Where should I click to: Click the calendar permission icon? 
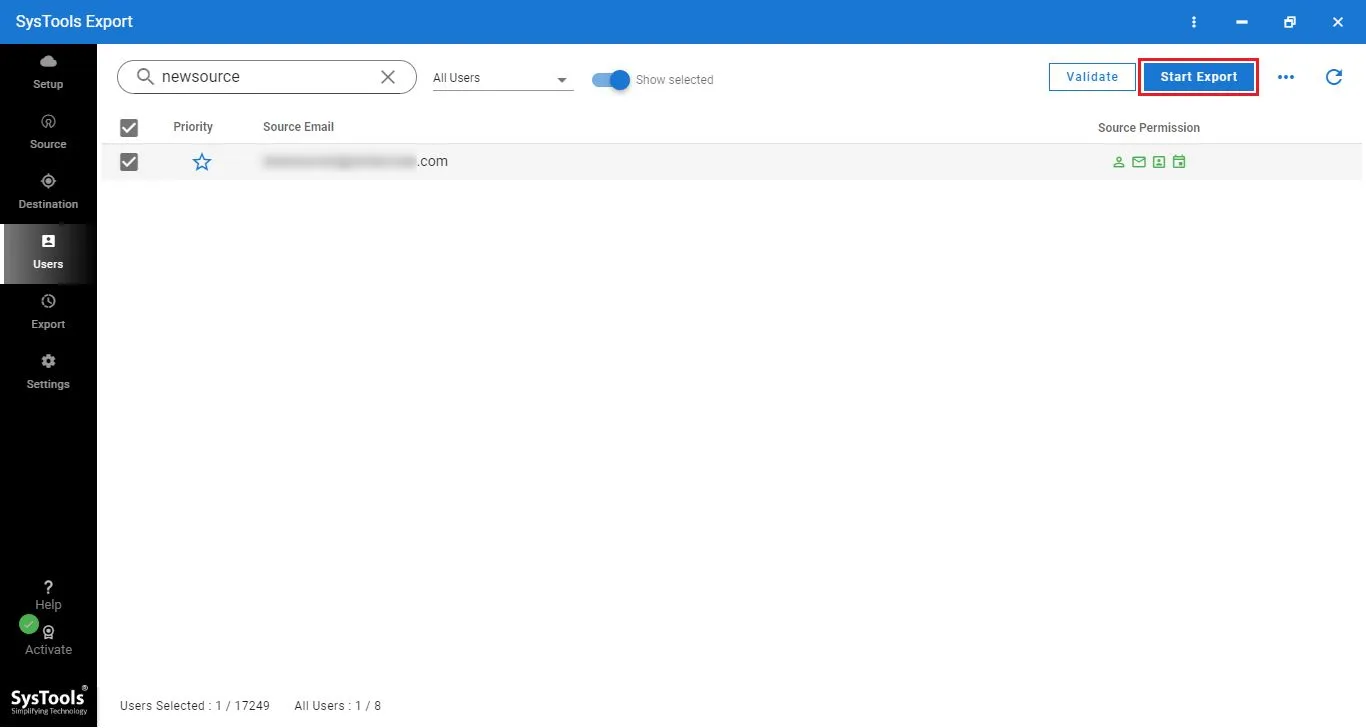point(1179,162)
